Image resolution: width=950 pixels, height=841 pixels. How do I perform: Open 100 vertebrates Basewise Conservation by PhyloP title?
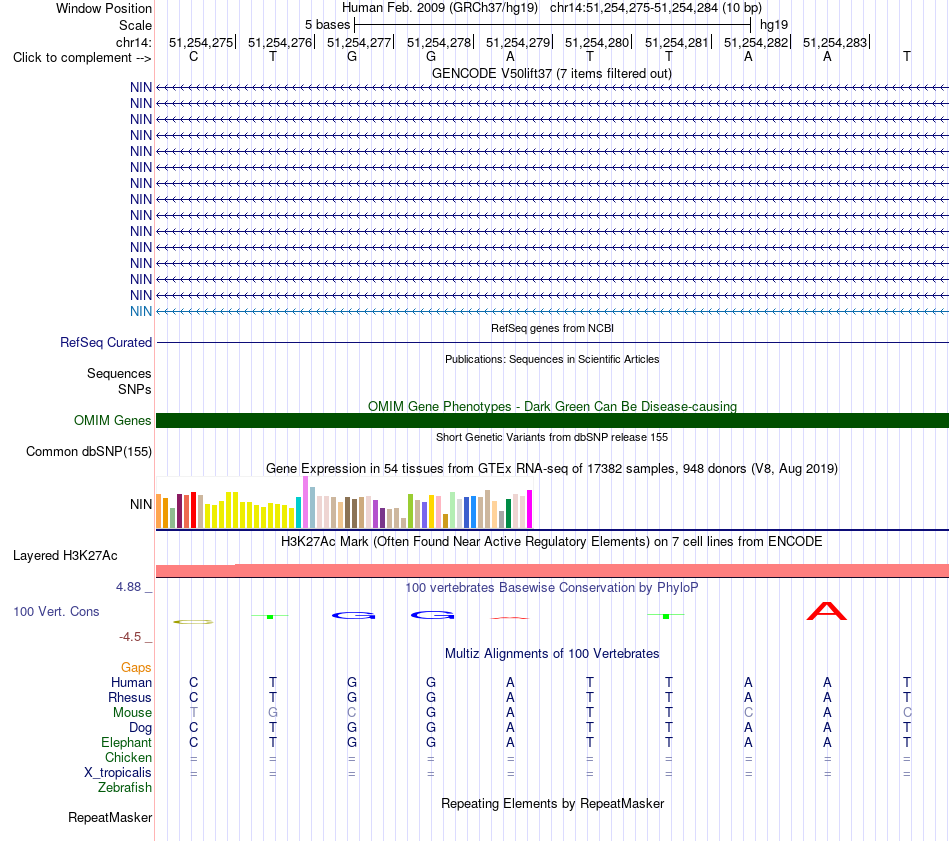pyautogui.click(x=552, y=588)
